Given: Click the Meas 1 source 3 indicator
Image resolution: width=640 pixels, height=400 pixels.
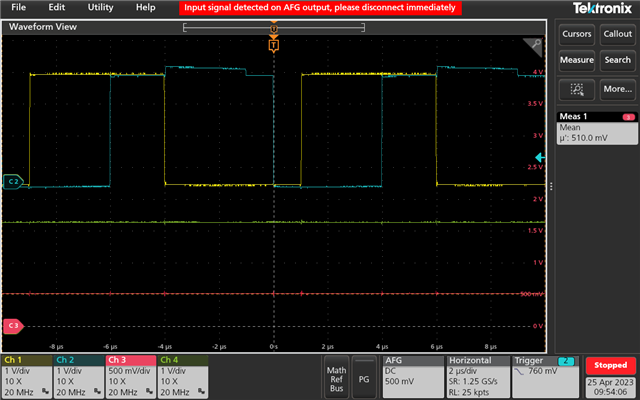Looking at the screenshot, I should click(x=629, y=117).
